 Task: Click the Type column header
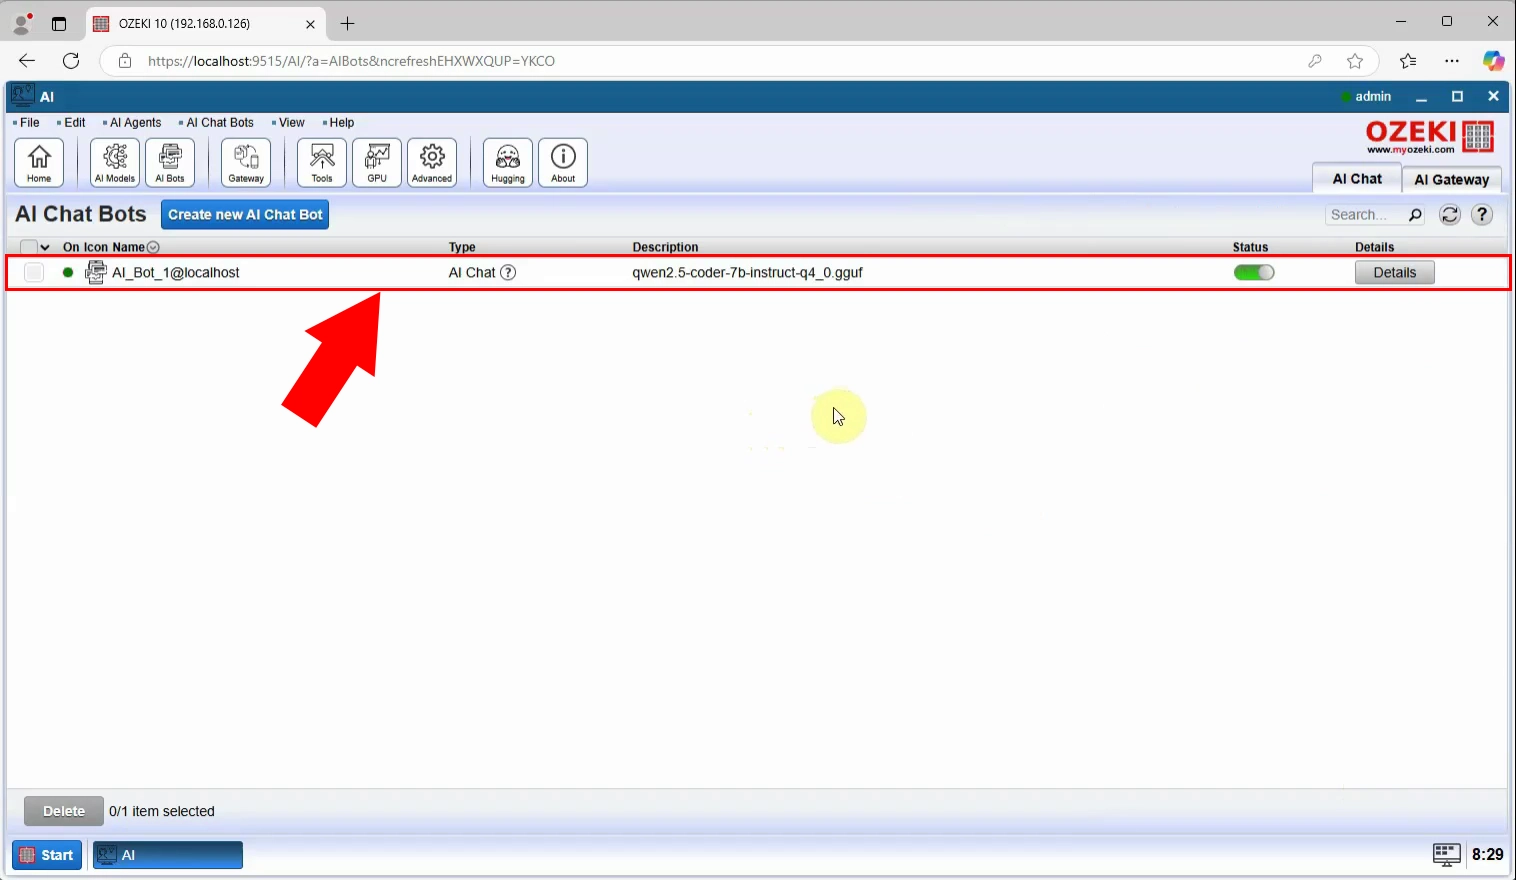[462, 247]
